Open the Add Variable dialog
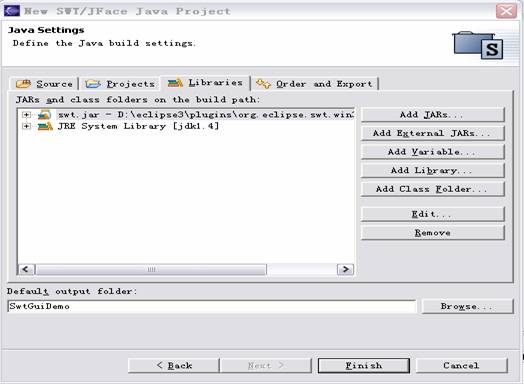This screenshot has height=384, width=524. pyautogui.click(x=432, y=152)
